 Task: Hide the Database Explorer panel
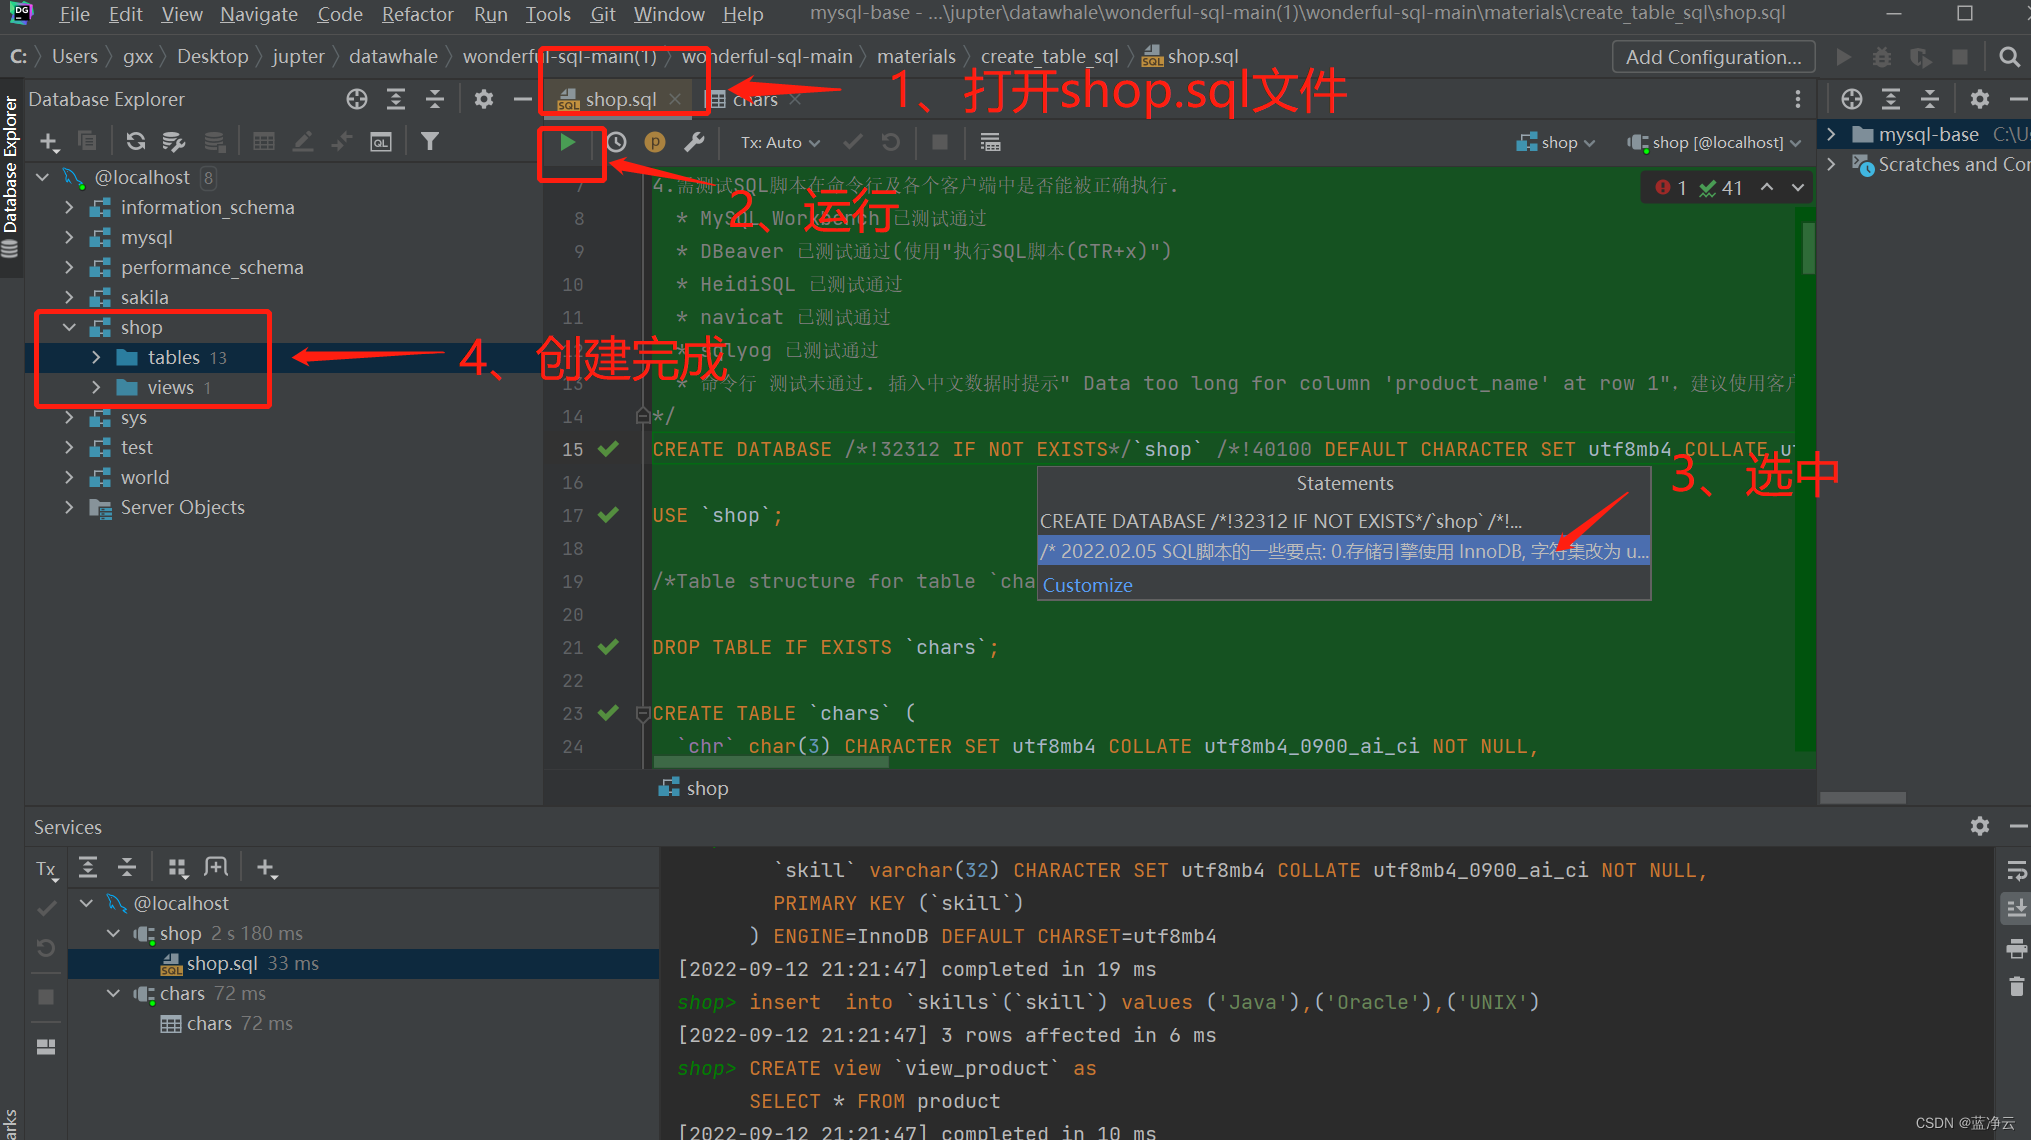pyautogui.click(x=522, y=99)
